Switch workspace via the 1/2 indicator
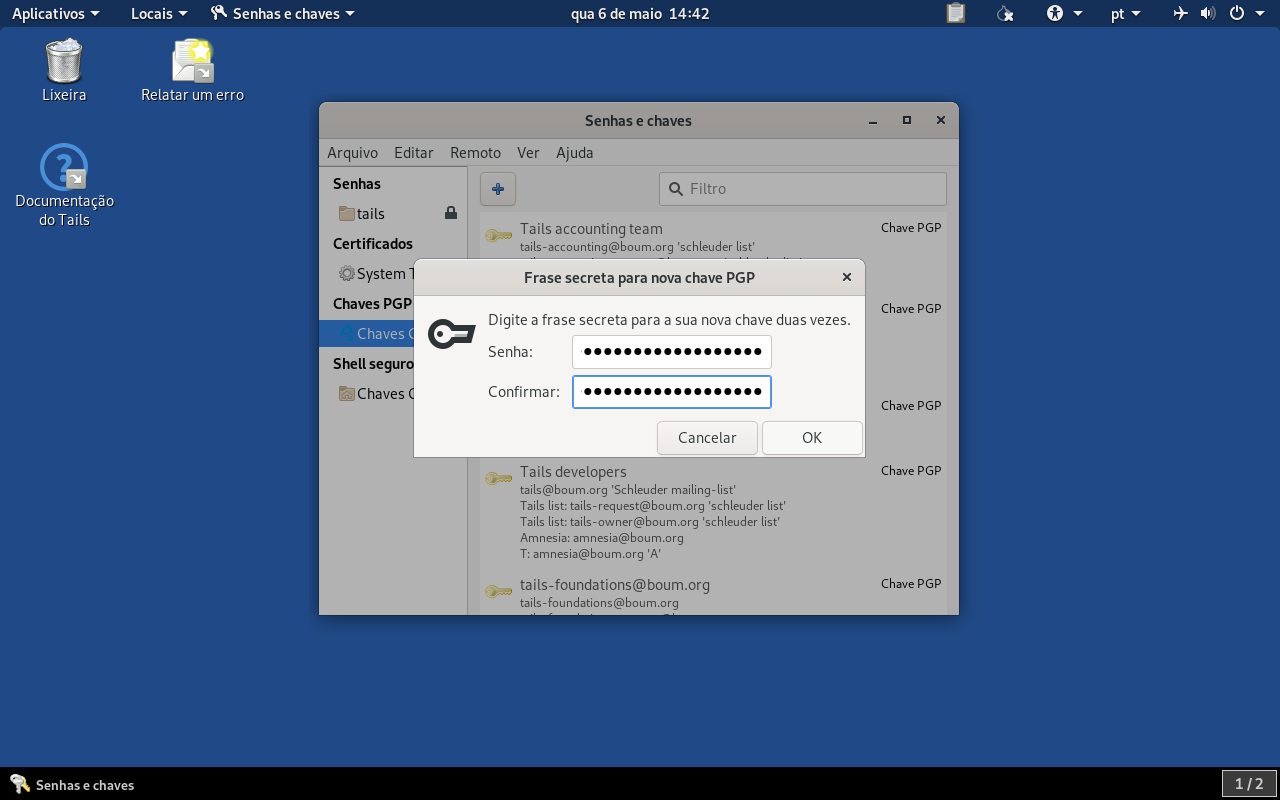Viewport: 1280px width, 800px height. pyautogui.click(x=1249, y=784)
